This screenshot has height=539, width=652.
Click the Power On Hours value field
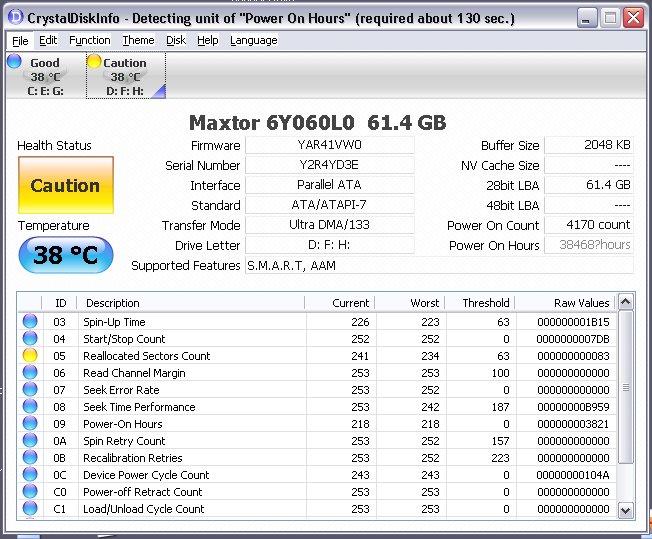(589, 245)
